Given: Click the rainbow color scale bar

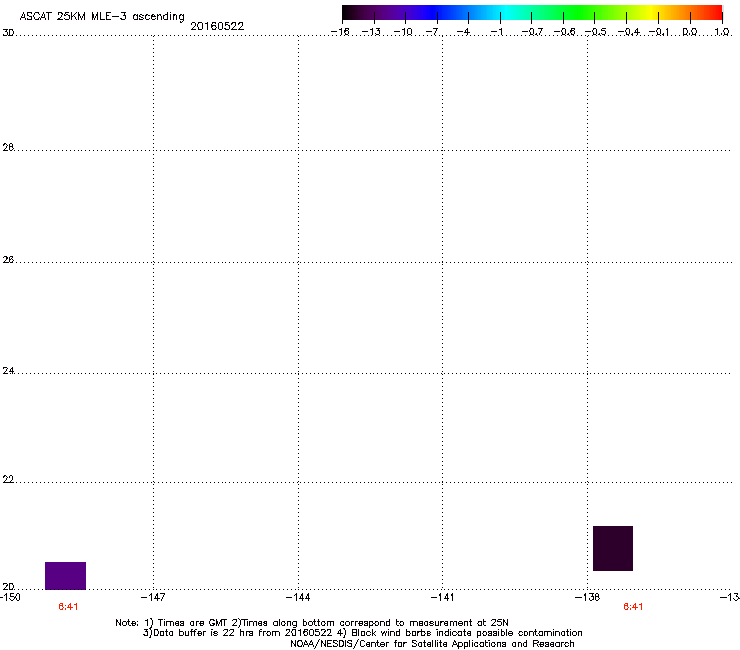Looking at the screenshot, I should [532, 13].
